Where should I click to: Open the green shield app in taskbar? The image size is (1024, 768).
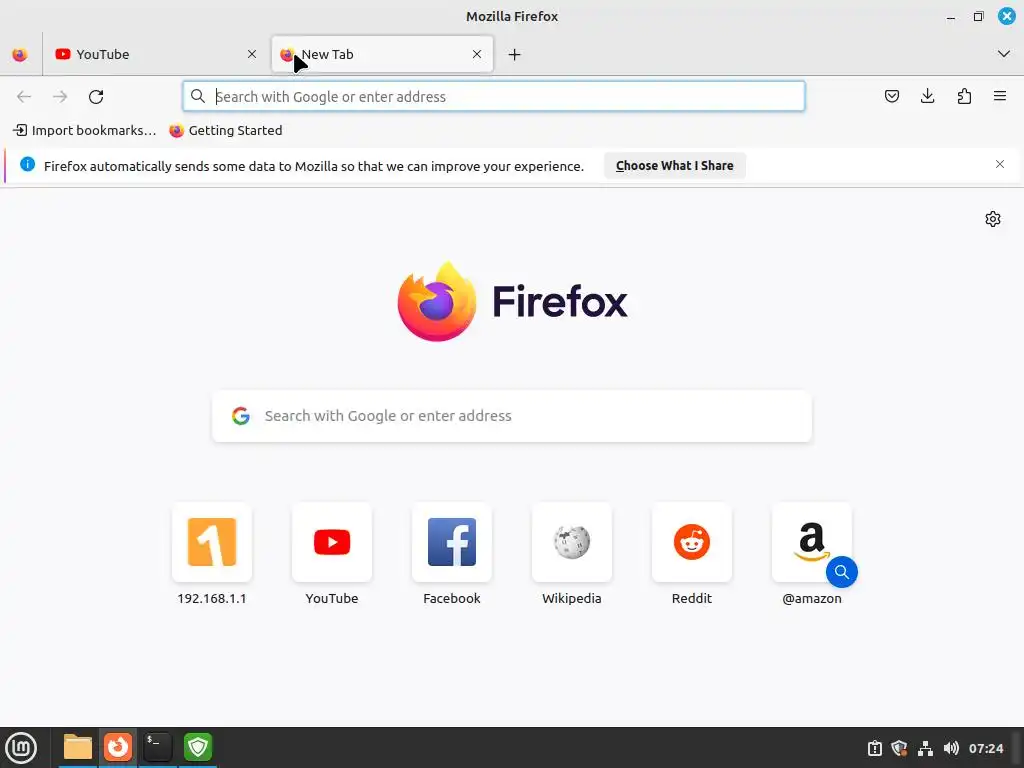click(x=198, y=747)
